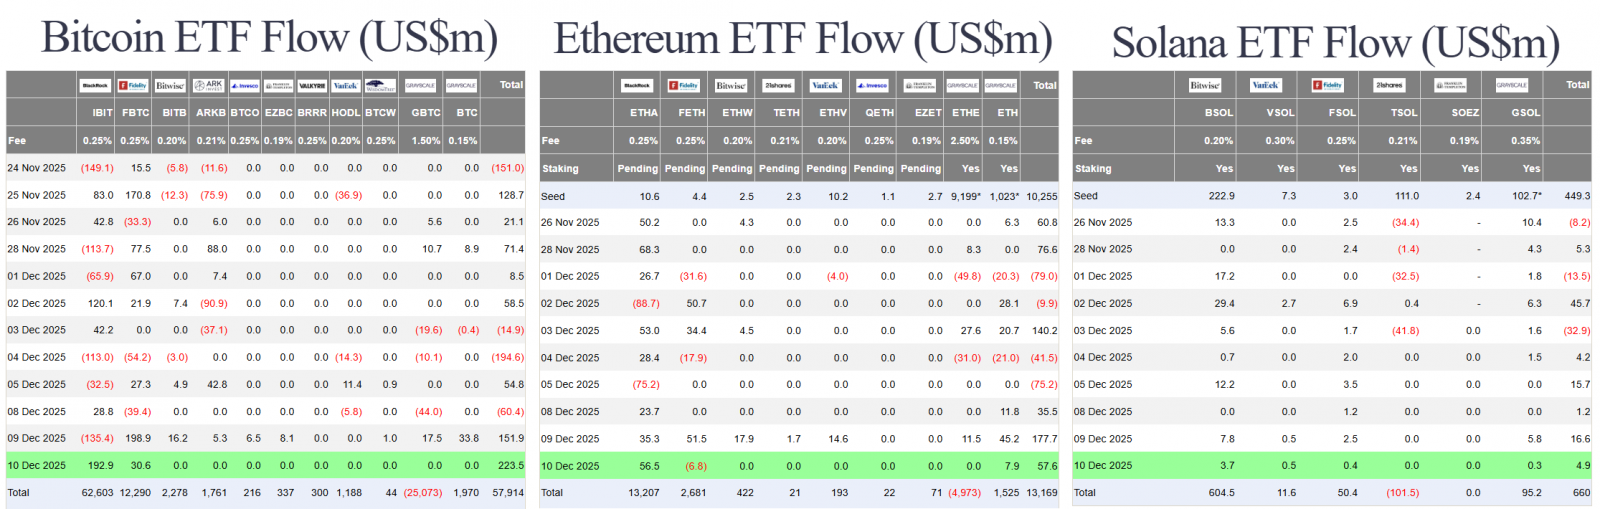Click the Solana ETF Flow heading

point(1335,43)
